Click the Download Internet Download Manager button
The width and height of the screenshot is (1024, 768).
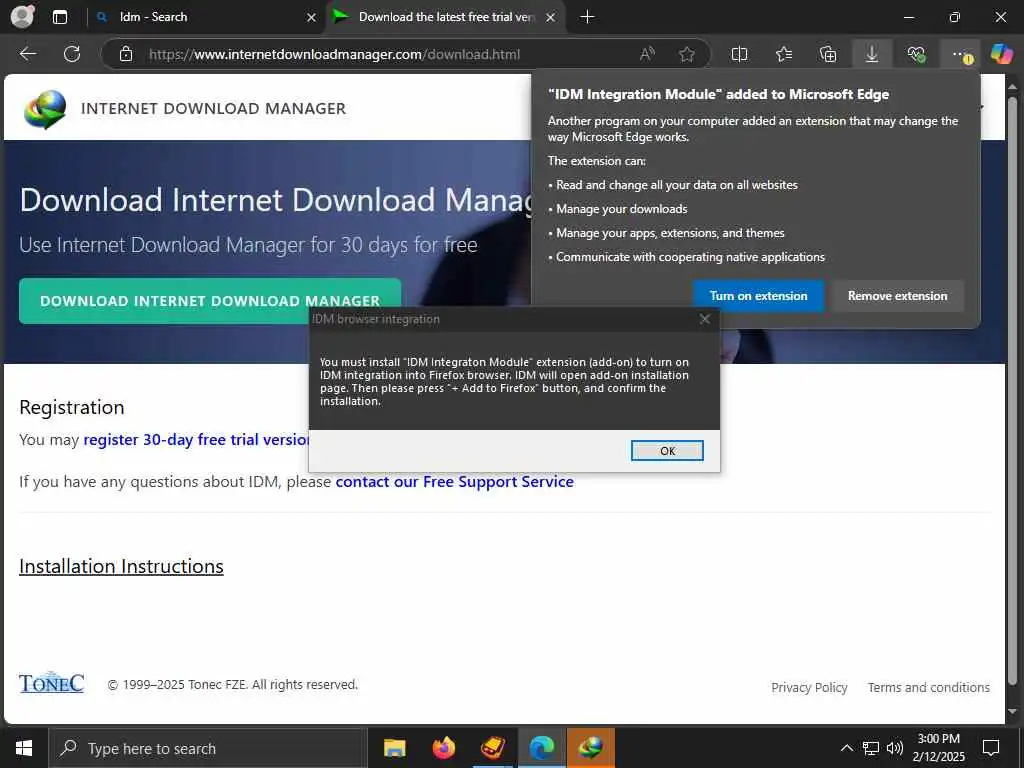(210, 301)
